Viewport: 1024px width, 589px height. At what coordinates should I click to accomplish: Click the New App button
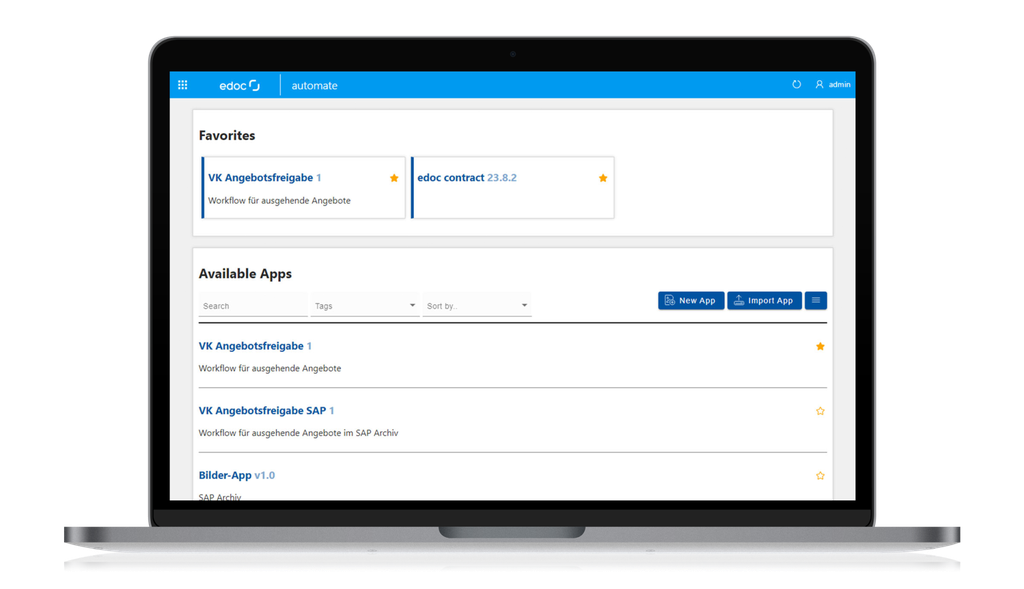691,300
